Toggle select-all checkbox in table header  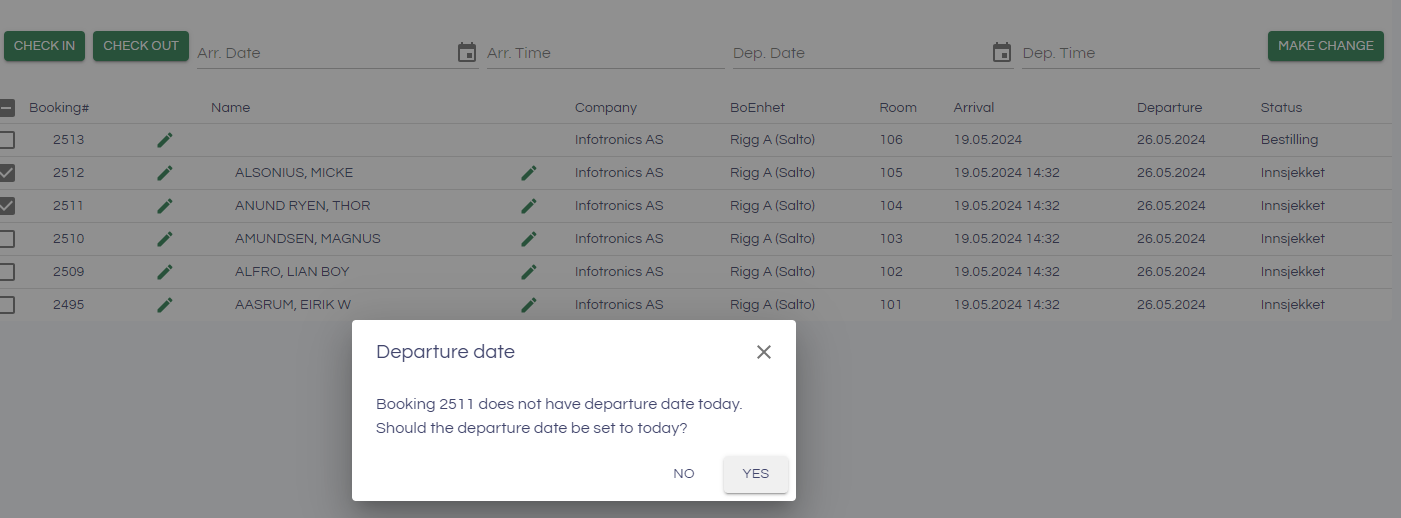[x=7, y=108]
